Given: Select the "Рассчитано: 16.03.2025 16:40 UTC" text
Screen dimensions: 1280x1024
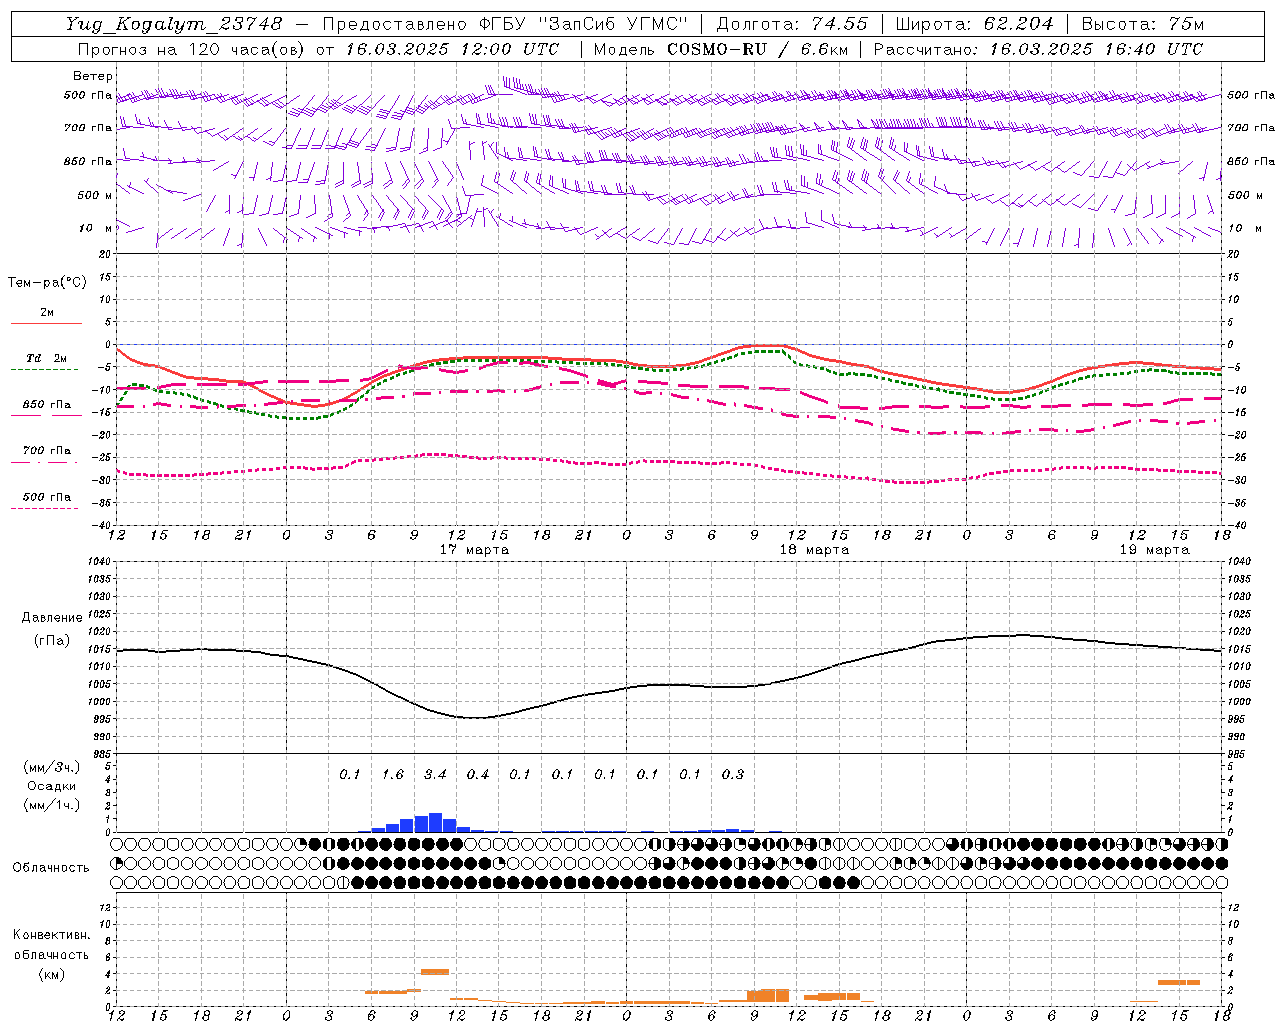Looking at the screenshot, I should [x=1038, y=49].
